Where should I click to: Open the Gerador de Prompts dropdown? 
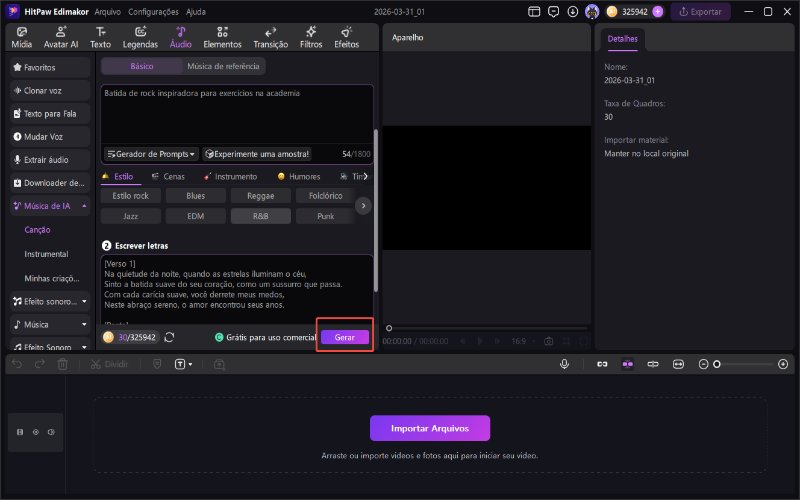point(150,154)
